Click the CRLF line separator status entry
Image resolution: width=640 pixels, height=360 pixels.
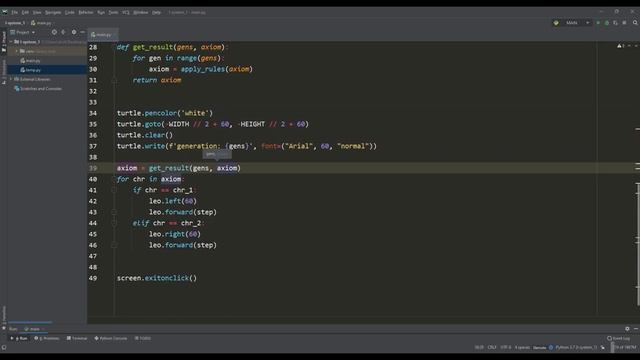point(492,347)
